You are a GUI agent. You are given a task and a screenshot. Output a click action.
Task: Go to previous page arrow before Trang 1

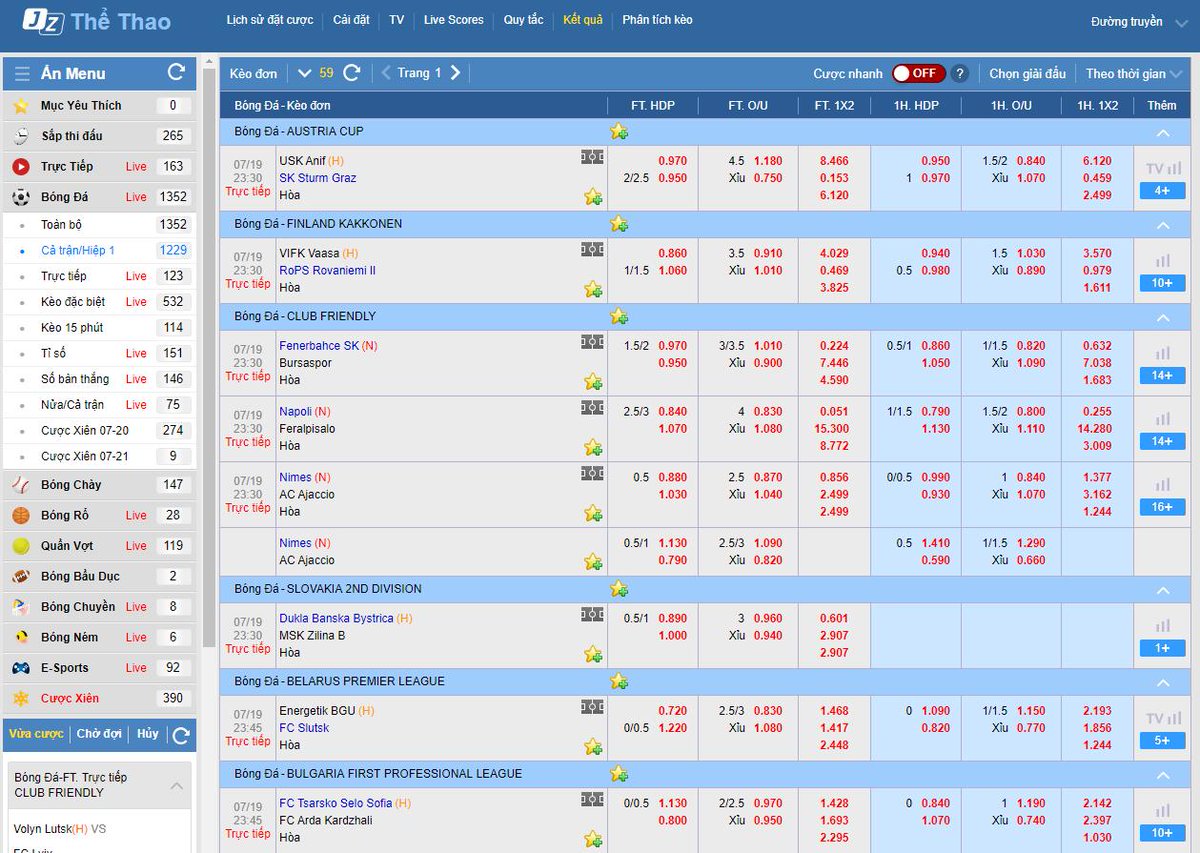[x=386, y=73]
